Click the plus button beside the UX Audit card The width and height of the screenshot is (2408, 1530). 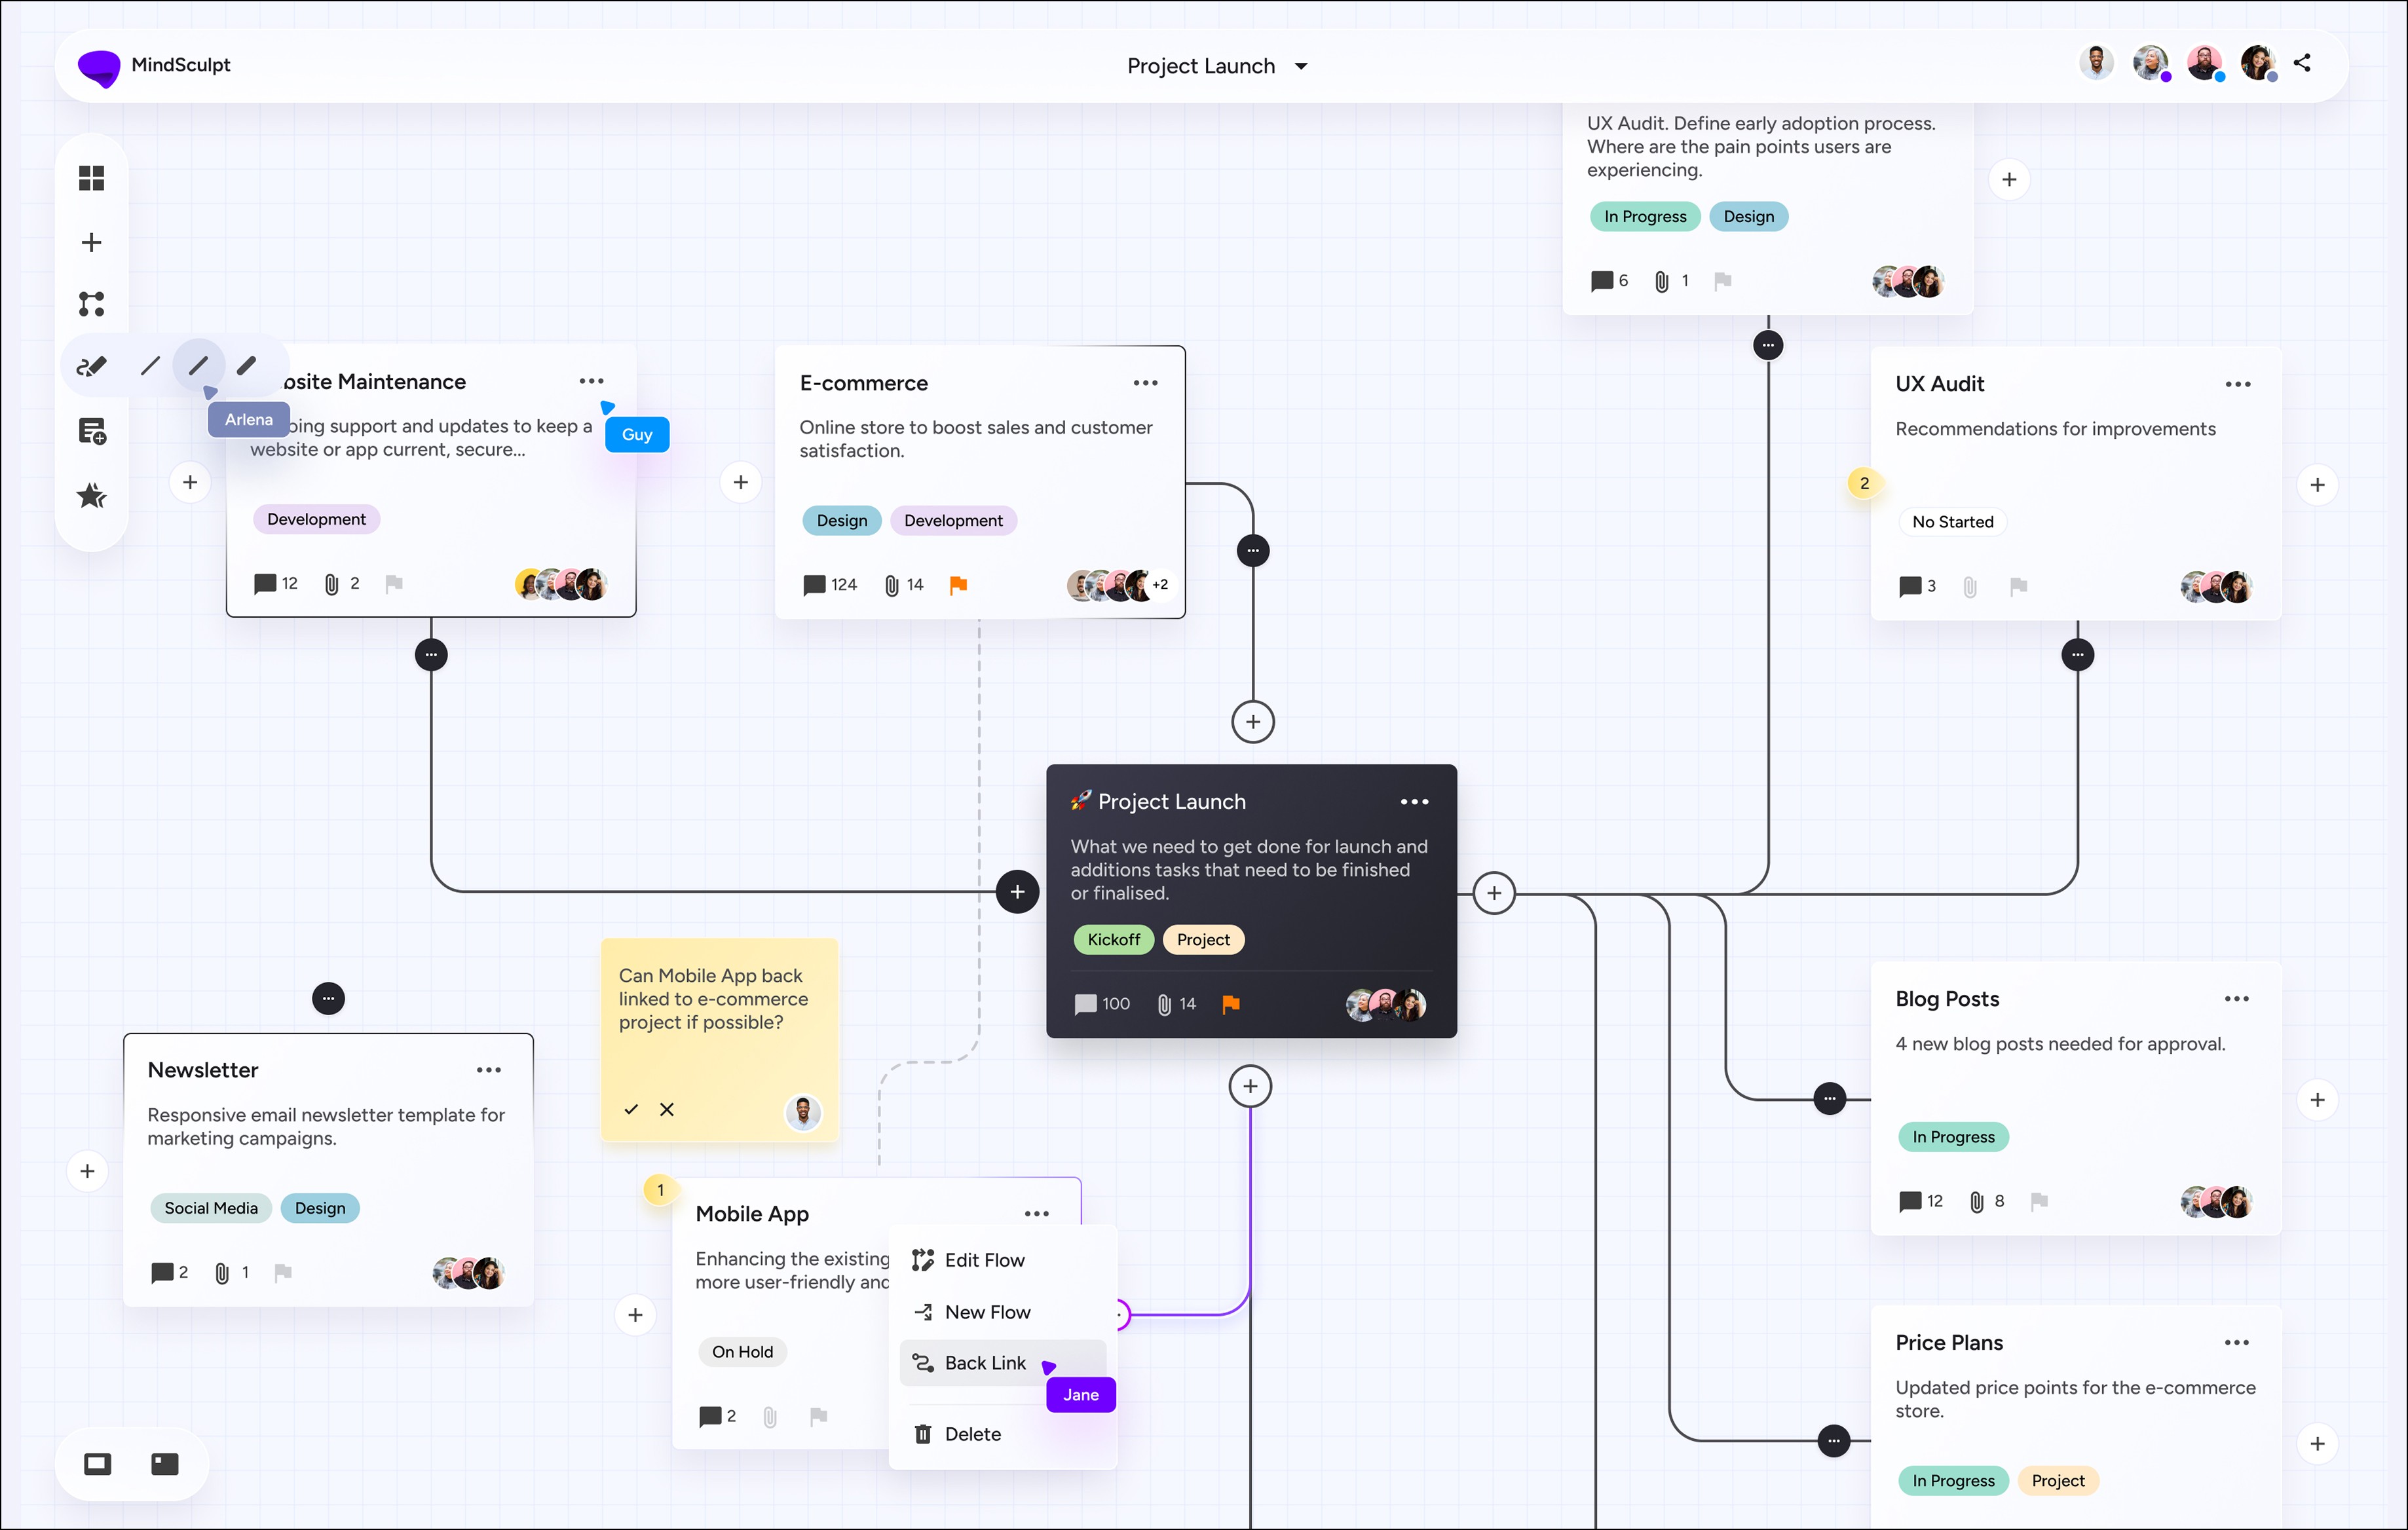[x=2318, y=484]
